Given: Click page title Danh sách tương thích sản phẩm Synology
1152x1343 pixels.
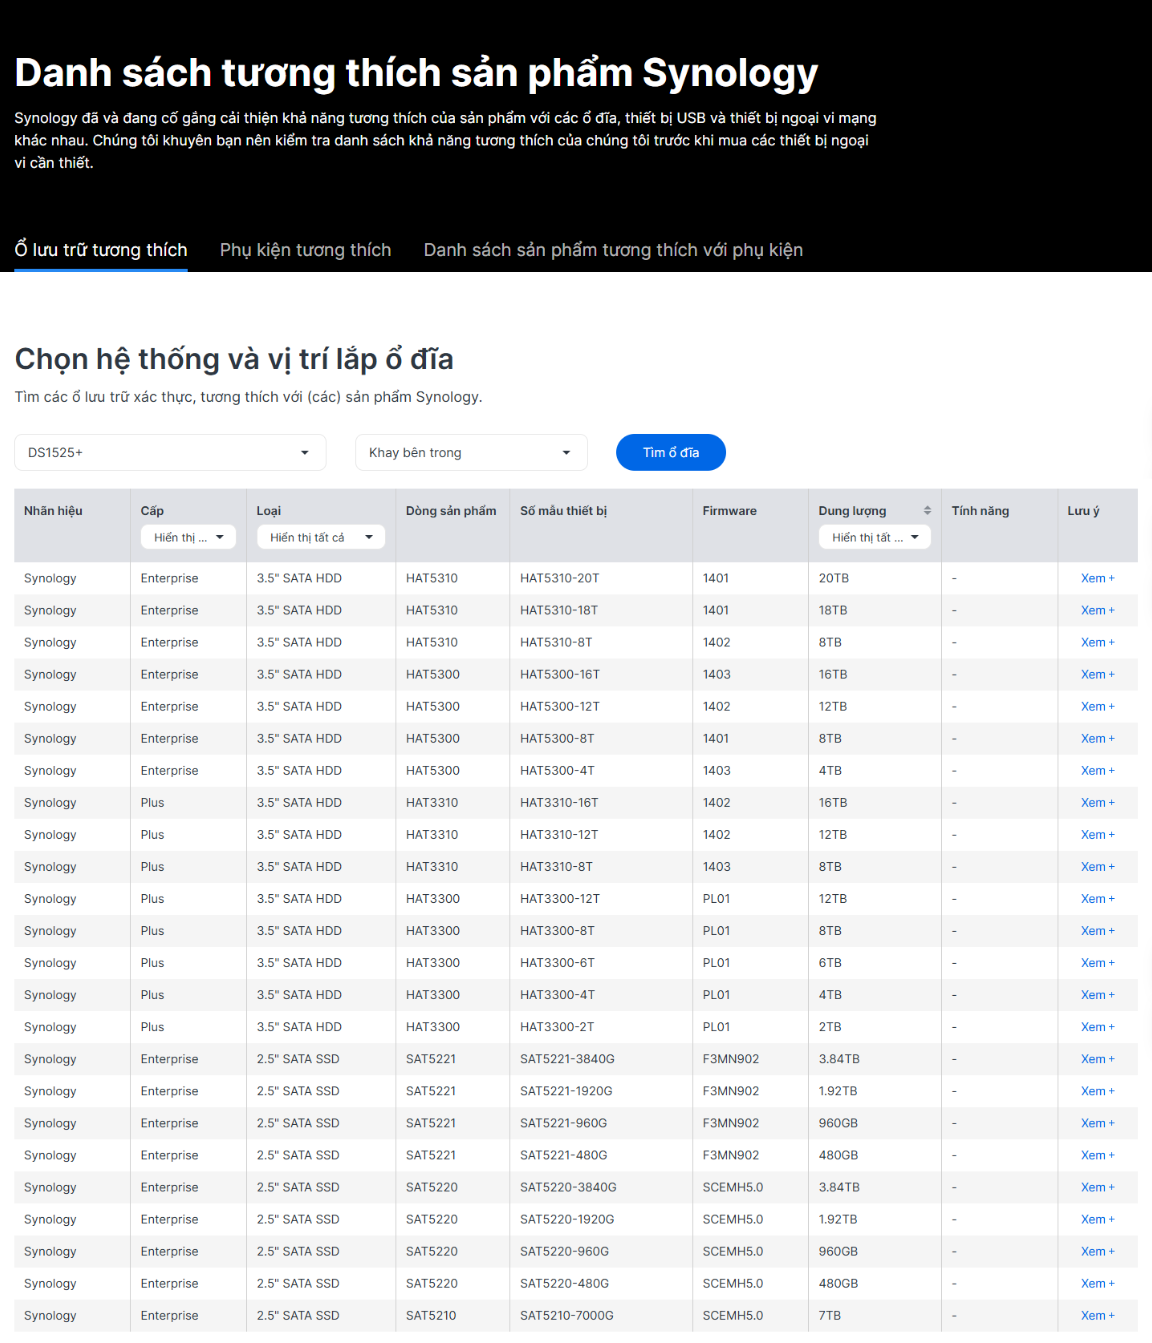Looking at the screenshot, I should (416, 73).
